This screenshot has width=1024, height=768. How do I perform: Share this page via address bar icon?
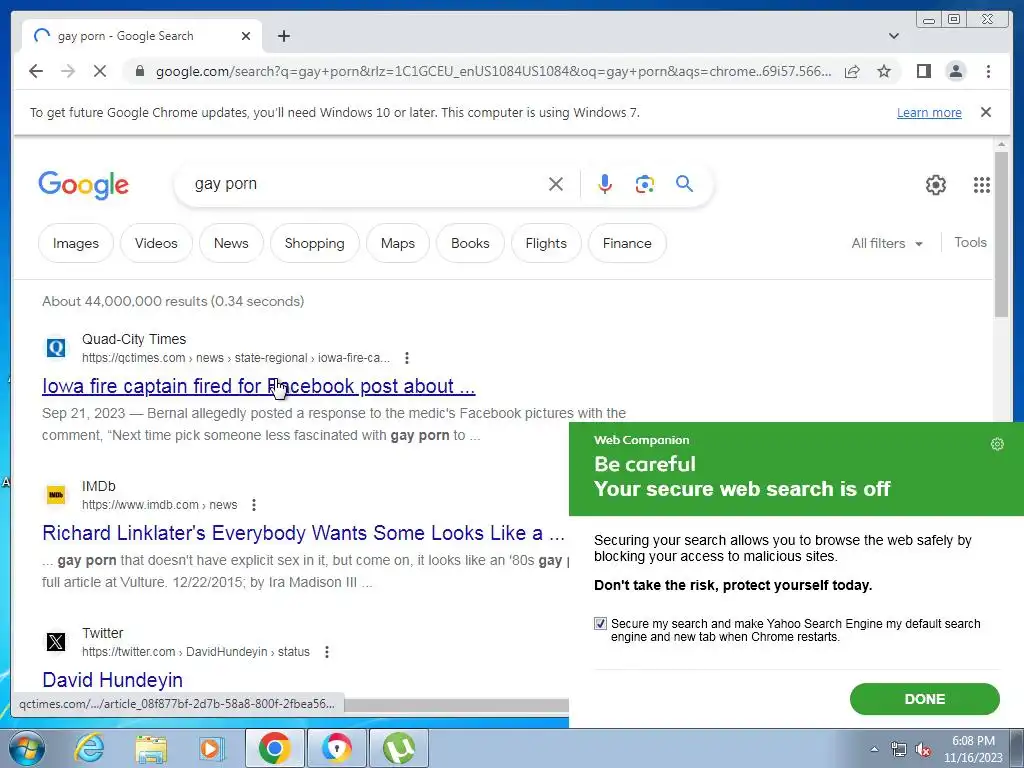852,72
